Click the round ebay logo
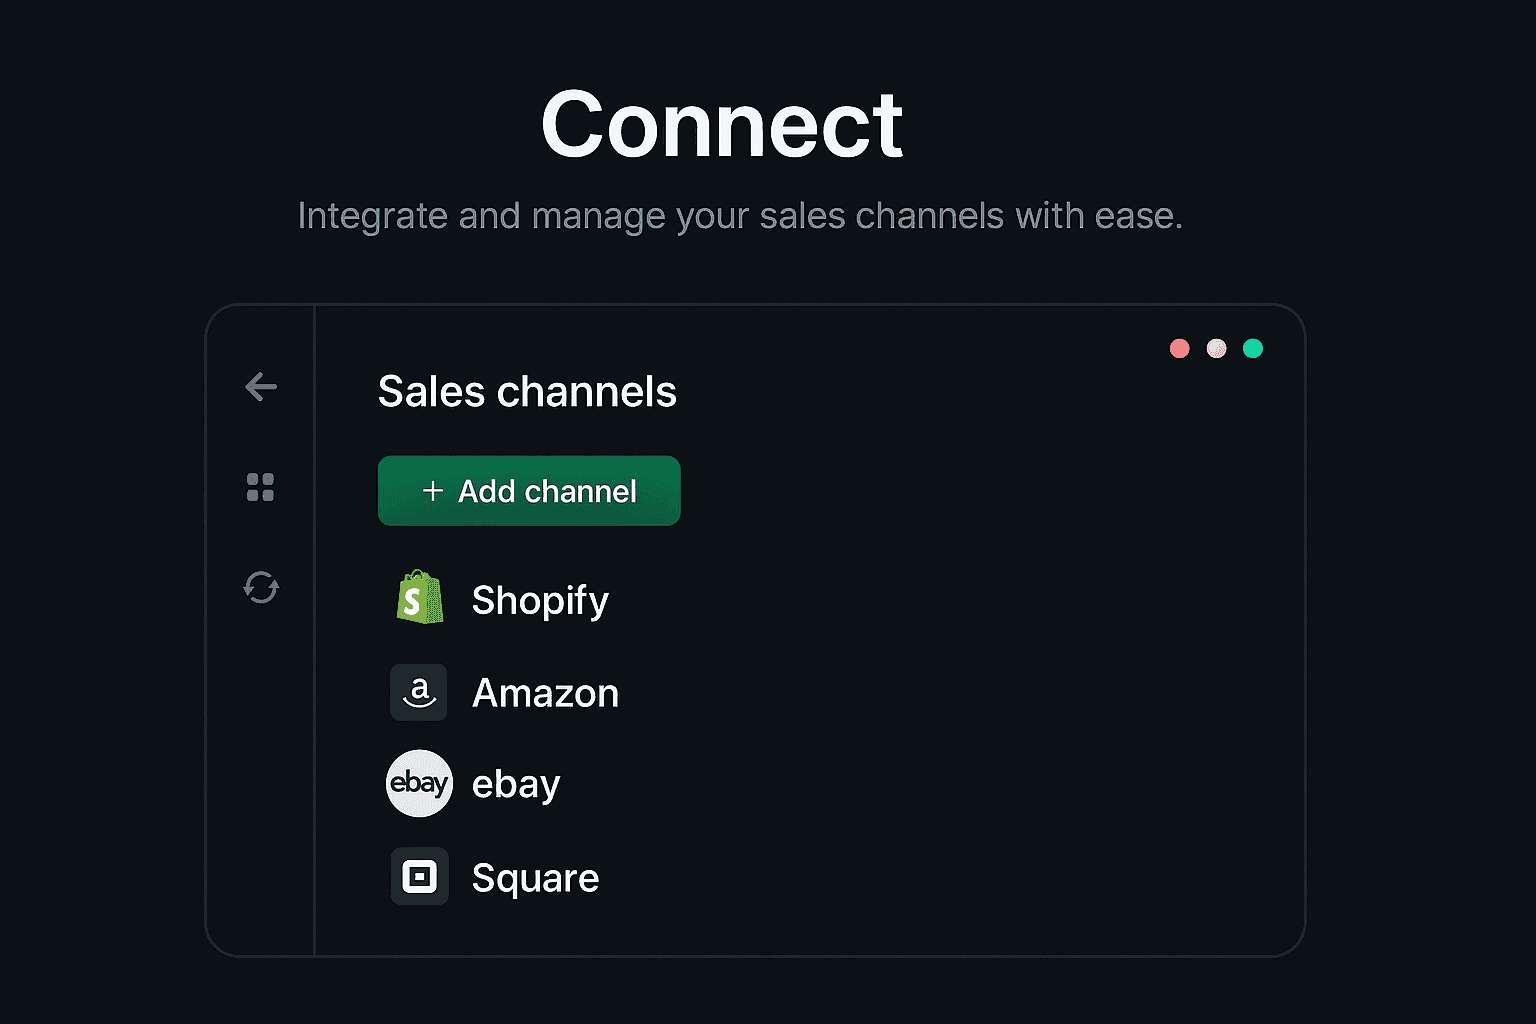 pos(419,783)
